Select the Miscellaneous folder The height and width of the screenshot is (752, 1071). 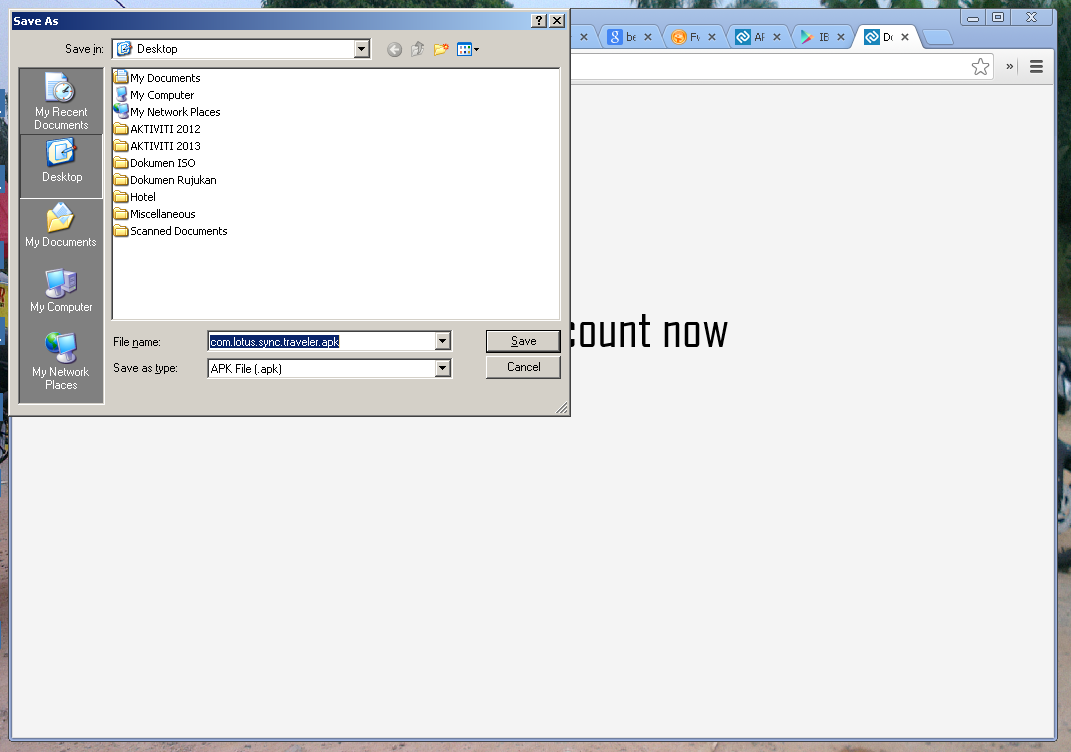155,214
